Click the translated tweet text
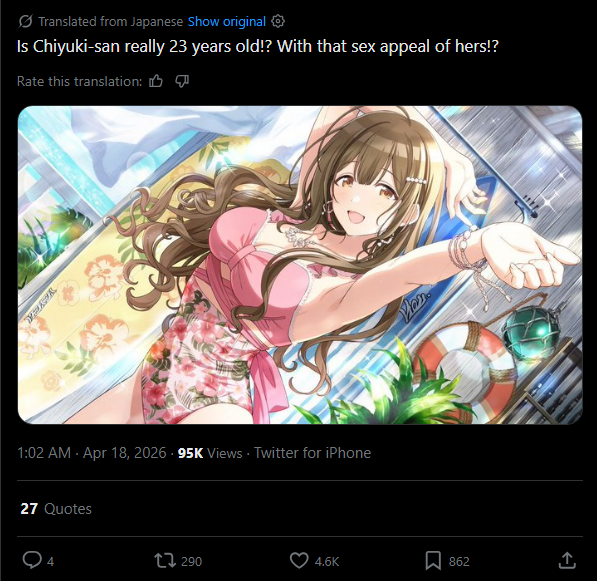The image size is (597, 581). click(x=258, y=46)
